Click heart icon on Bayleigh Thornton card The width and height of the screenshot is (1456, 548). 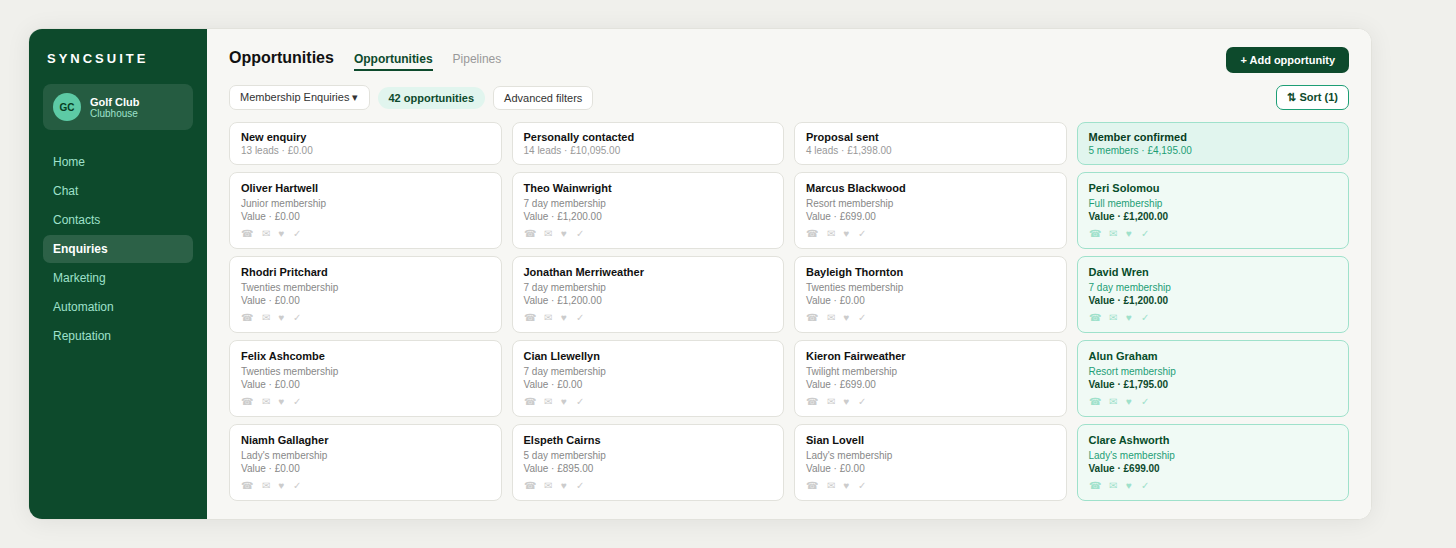846,317
